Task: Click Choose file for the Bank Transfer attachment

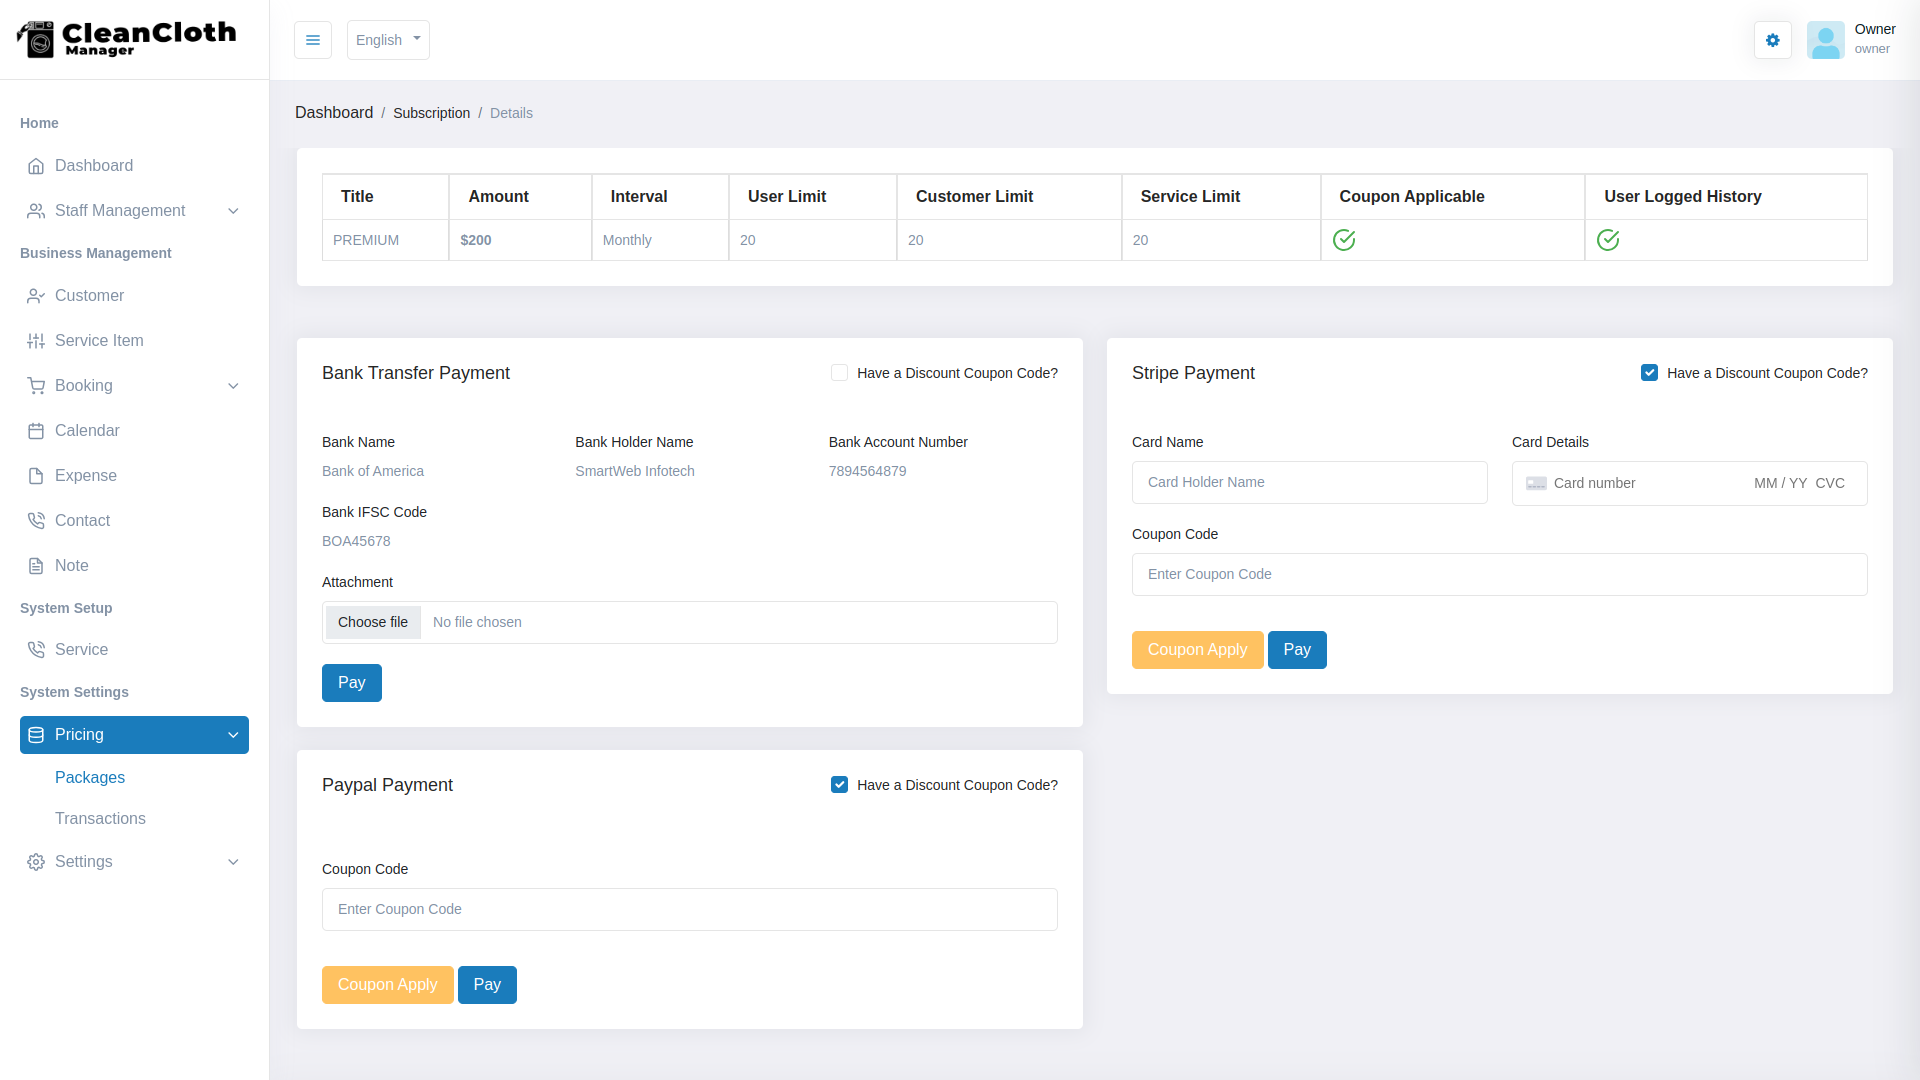Action: (x=372, y=621)
